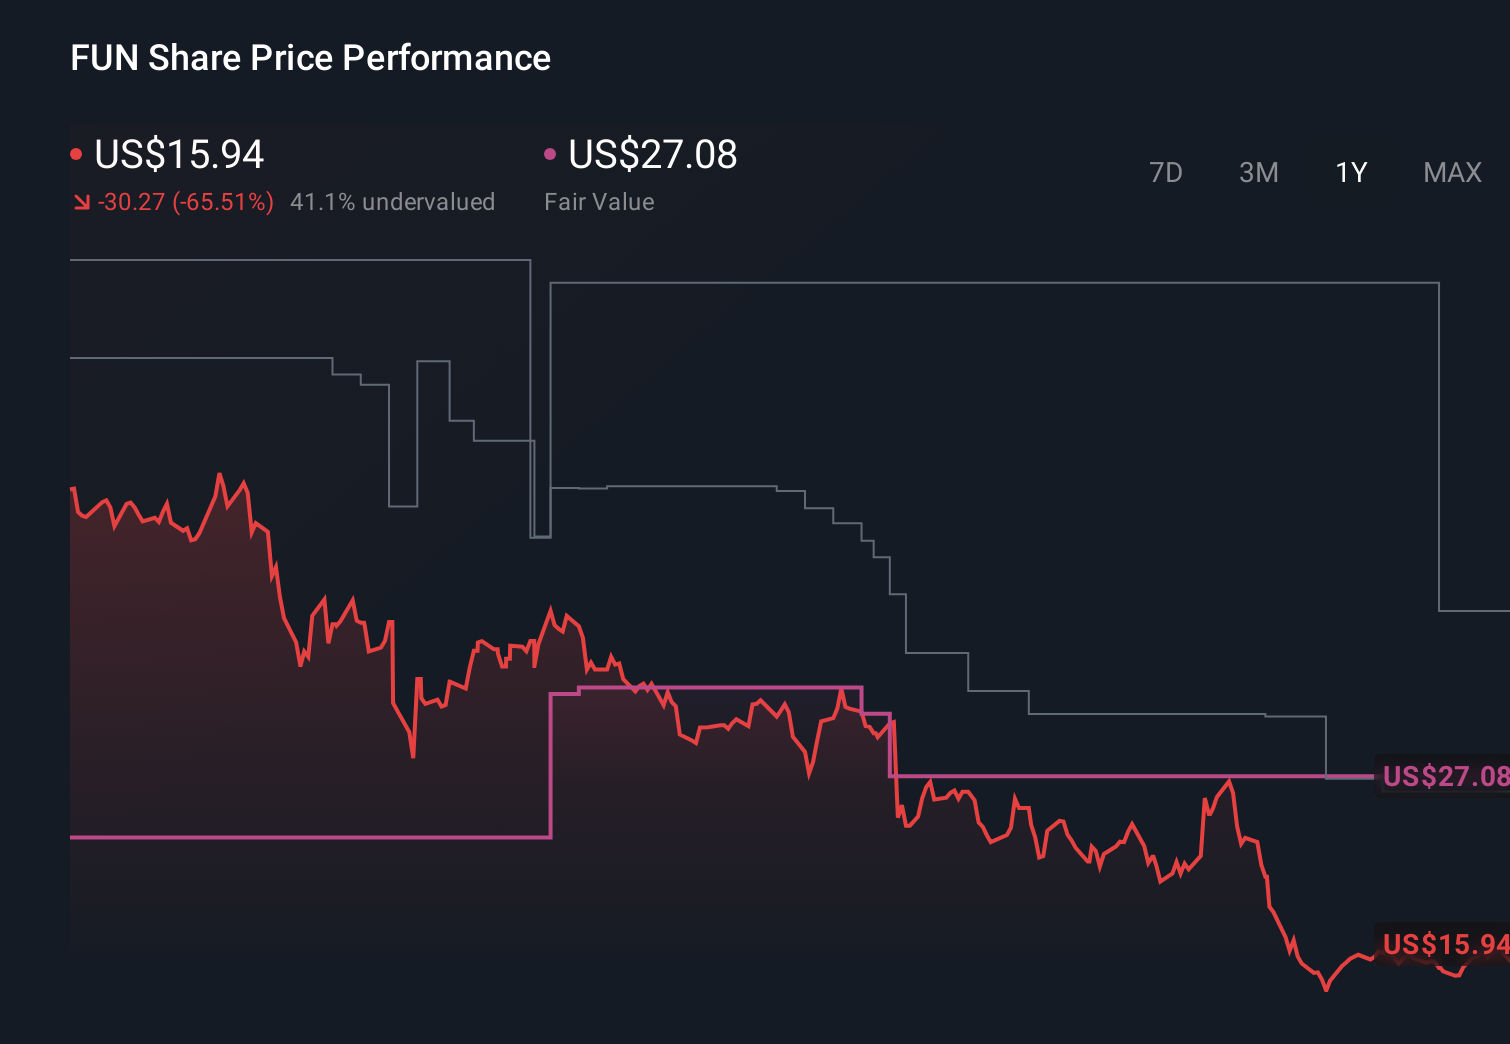Screen dimensions: 1510x1044
Task: Click the US$27.08 label on chart right
Action: coord(1444,775)
